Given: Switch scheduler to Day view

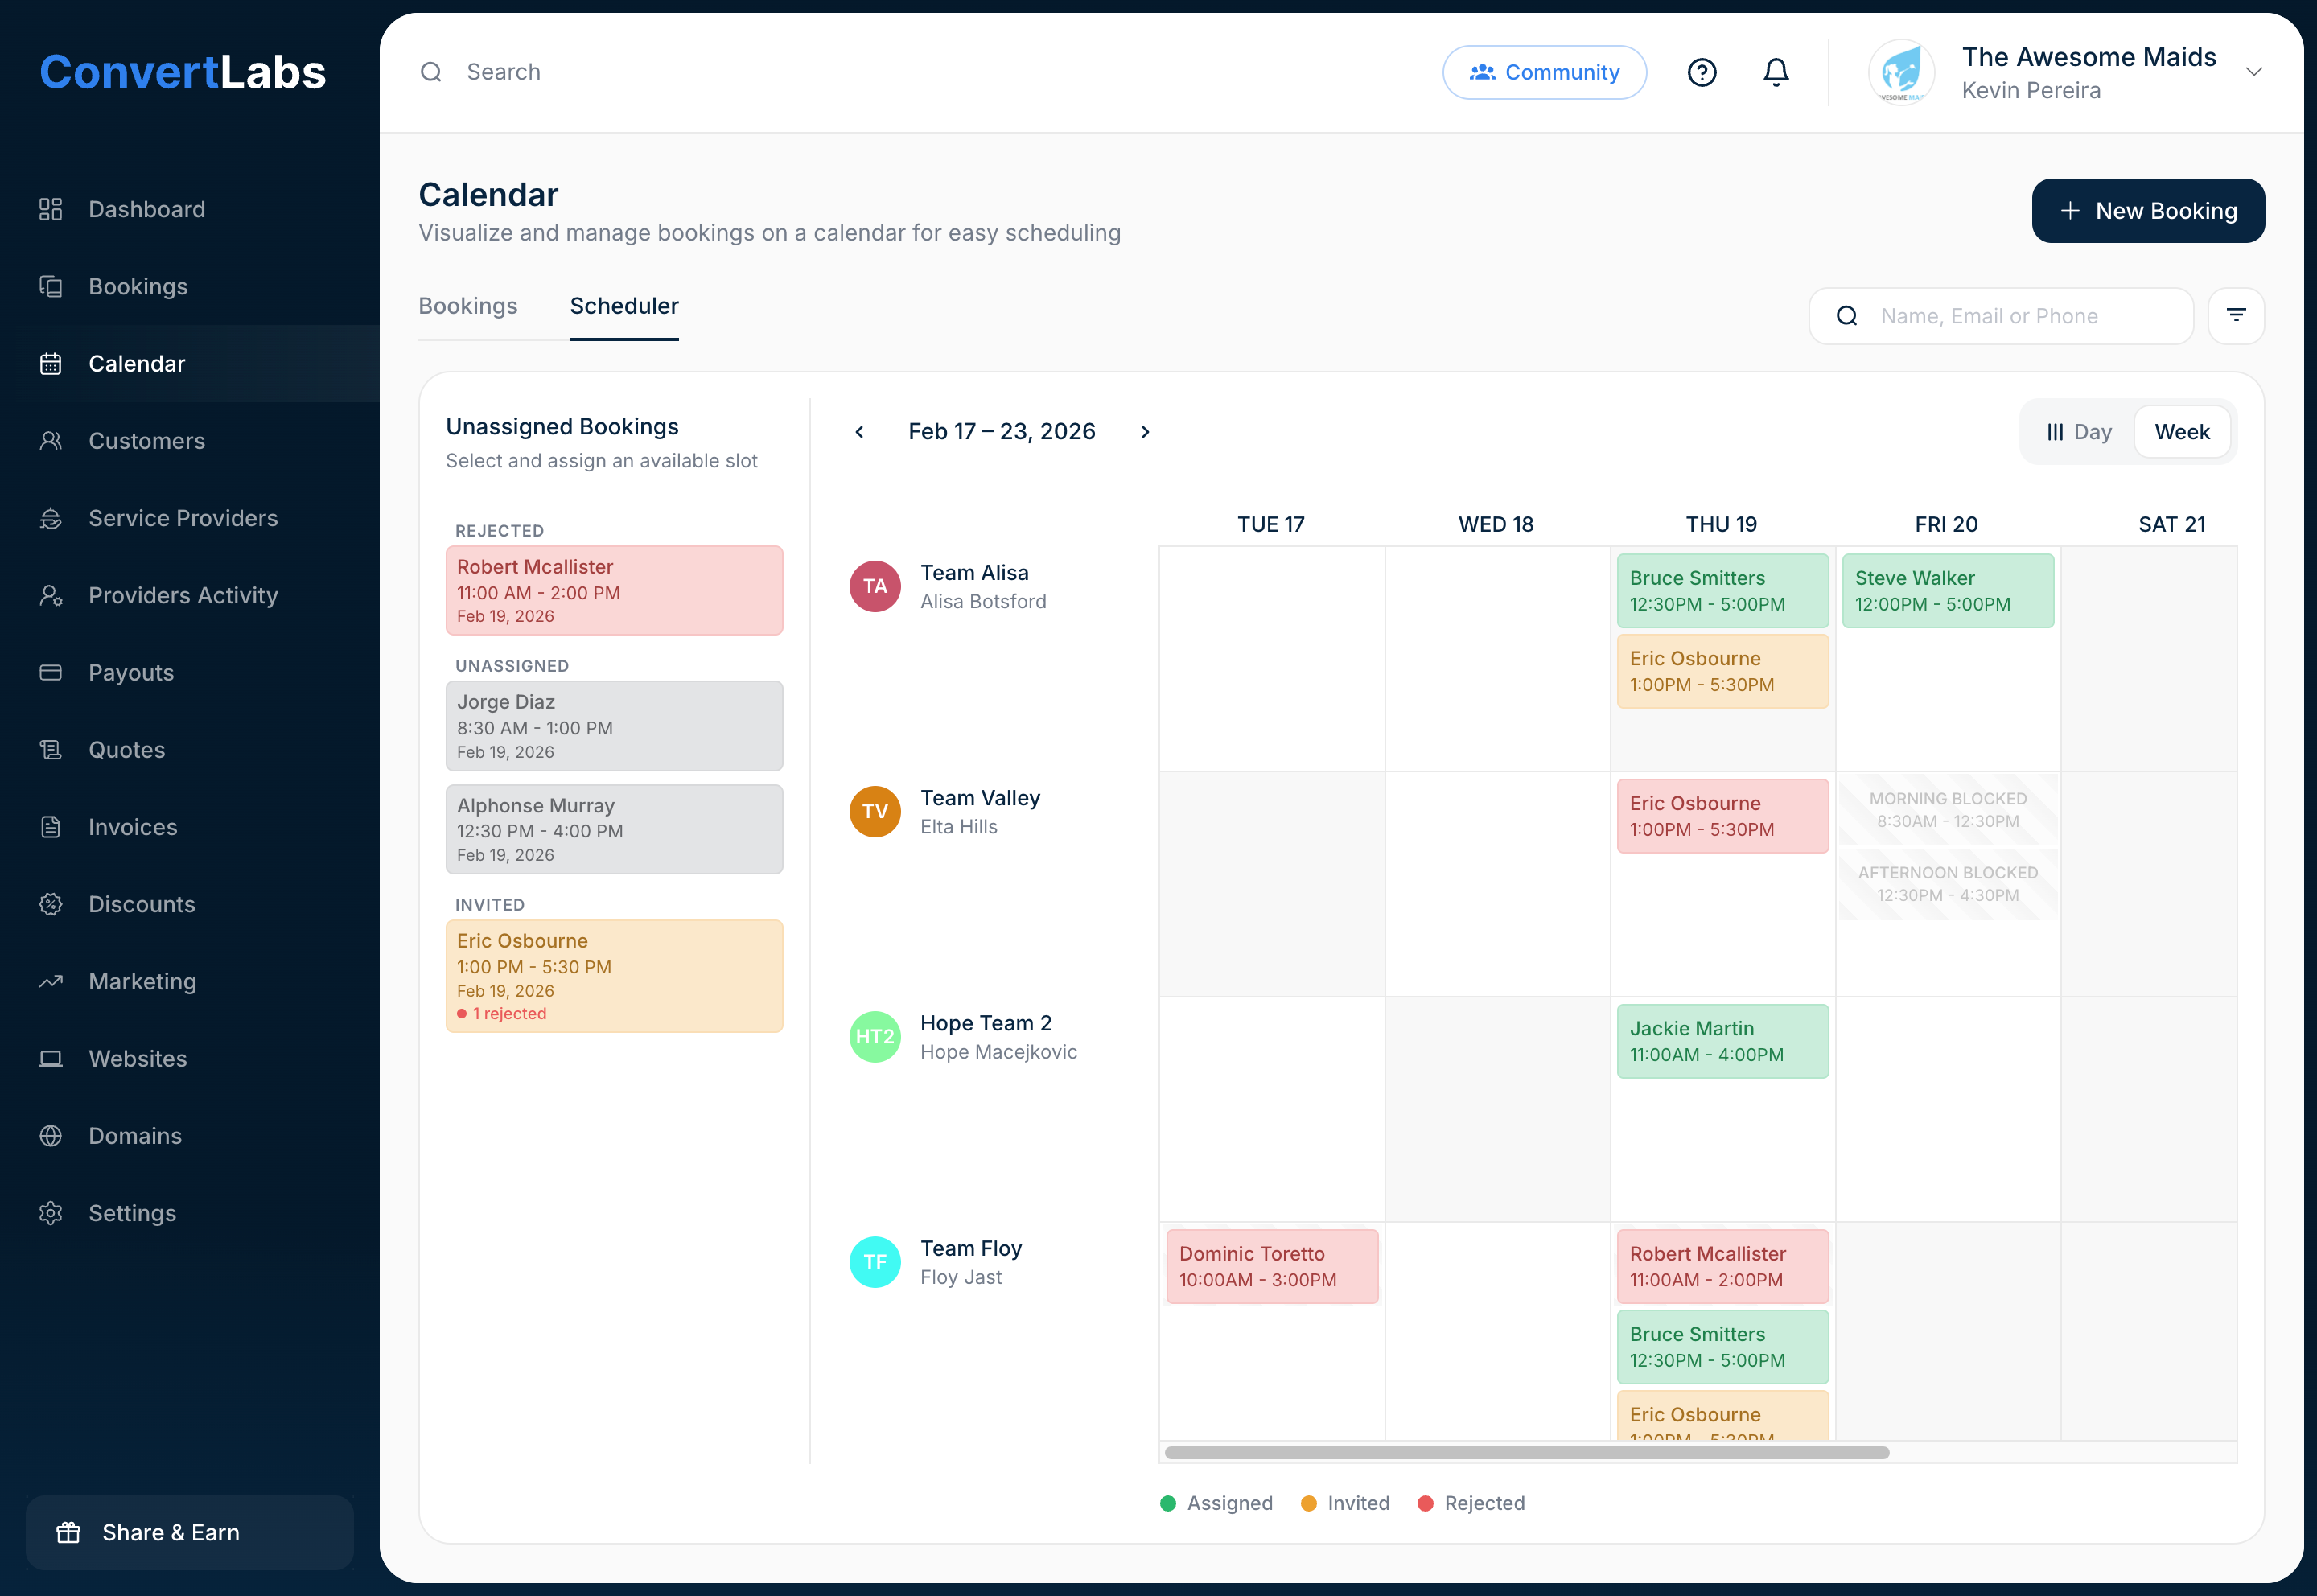Looking at the screenshot, I should (x=2078, y=432).
